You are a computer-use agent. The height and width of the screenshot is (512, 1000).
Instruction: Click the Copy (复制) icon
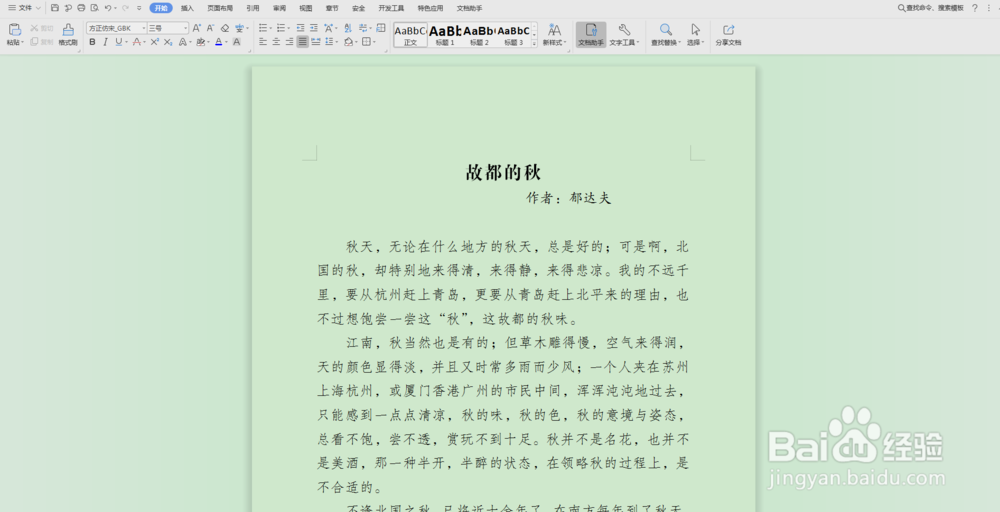coord(34,41)
